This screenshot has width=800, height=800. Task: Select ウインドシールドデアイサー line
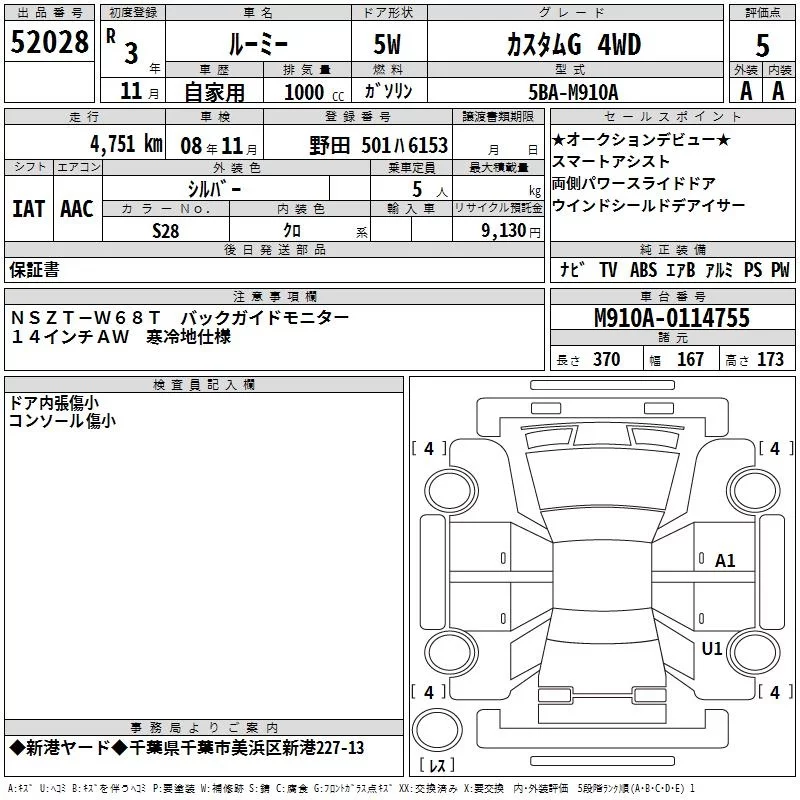tap(648, 205)
